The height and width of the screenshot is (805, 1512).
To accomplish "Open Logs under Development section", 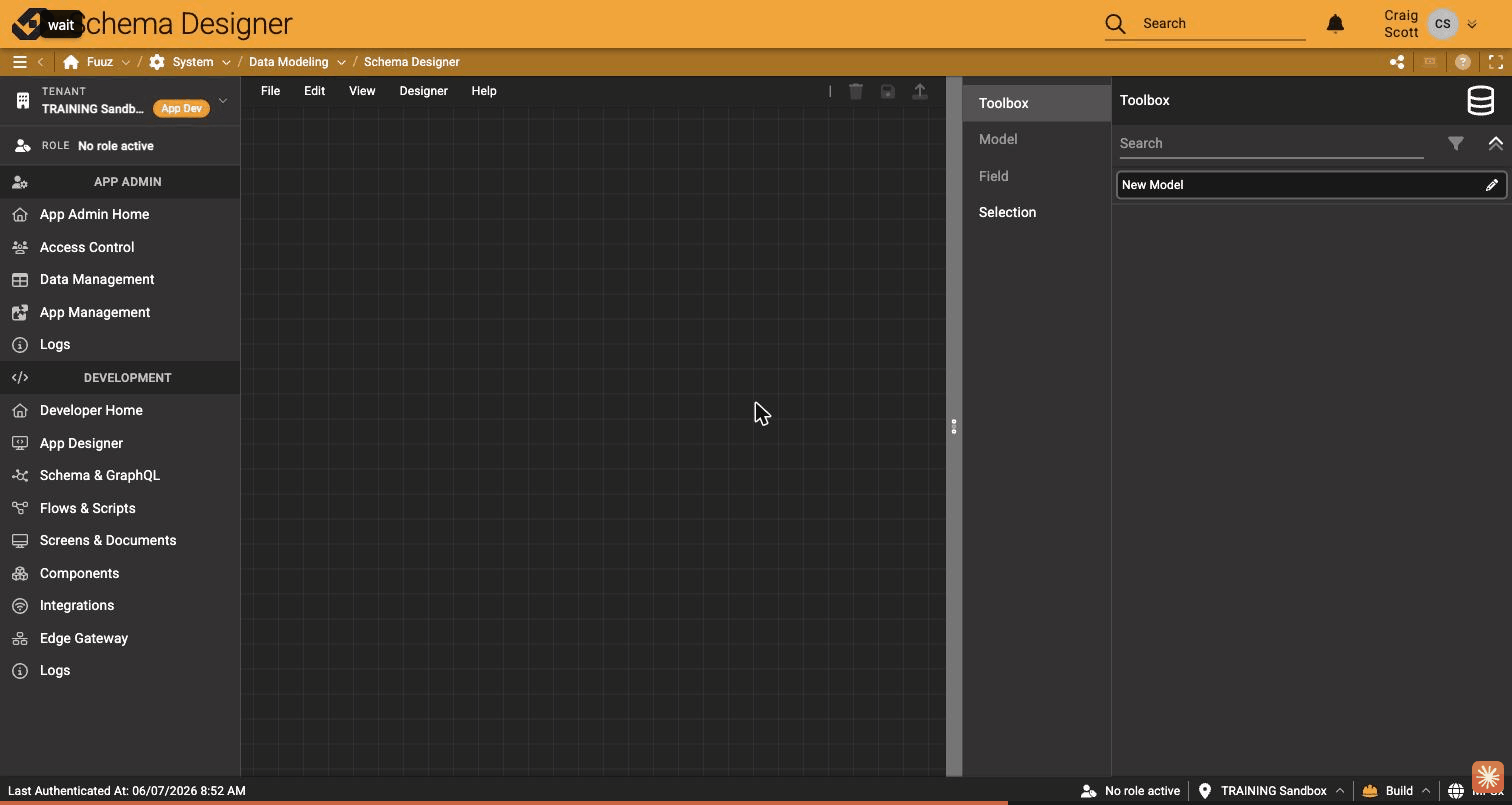I will (120, 670).
